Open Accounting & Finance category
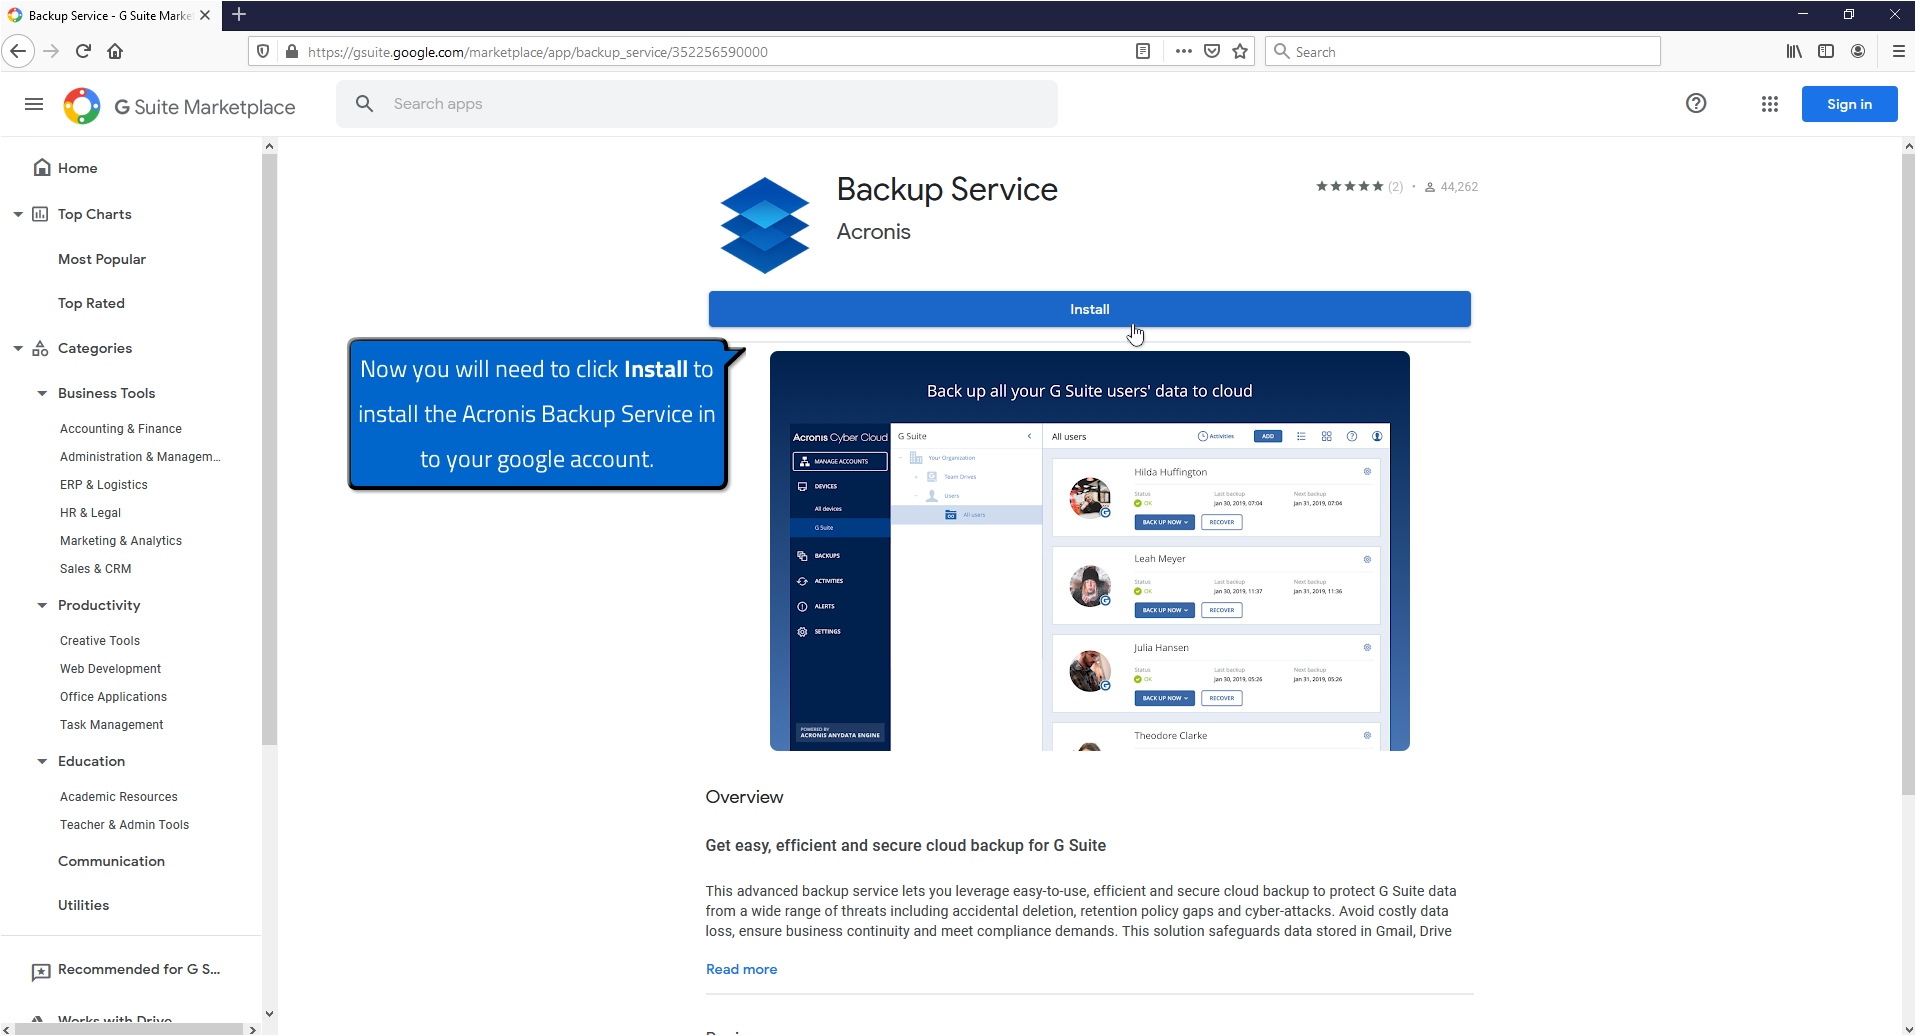 click(121, 429)
